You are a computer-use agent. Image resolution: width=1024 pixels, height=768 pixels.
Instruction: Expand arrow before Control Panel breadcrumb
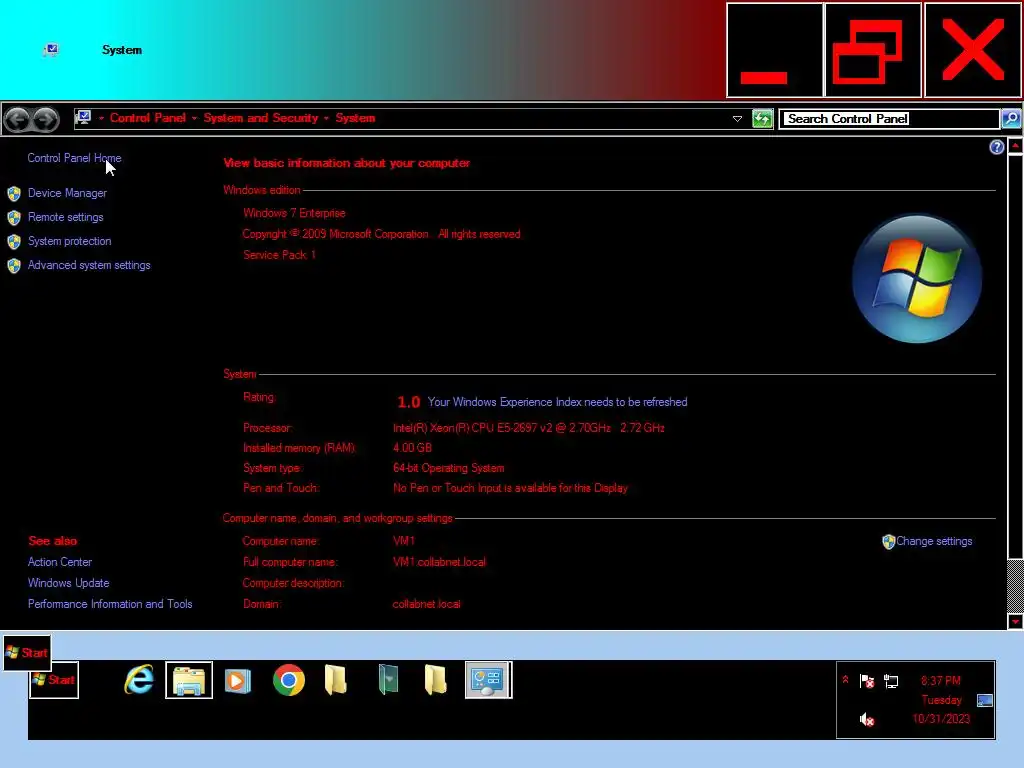pyautogui.click(x=101, y=119)
